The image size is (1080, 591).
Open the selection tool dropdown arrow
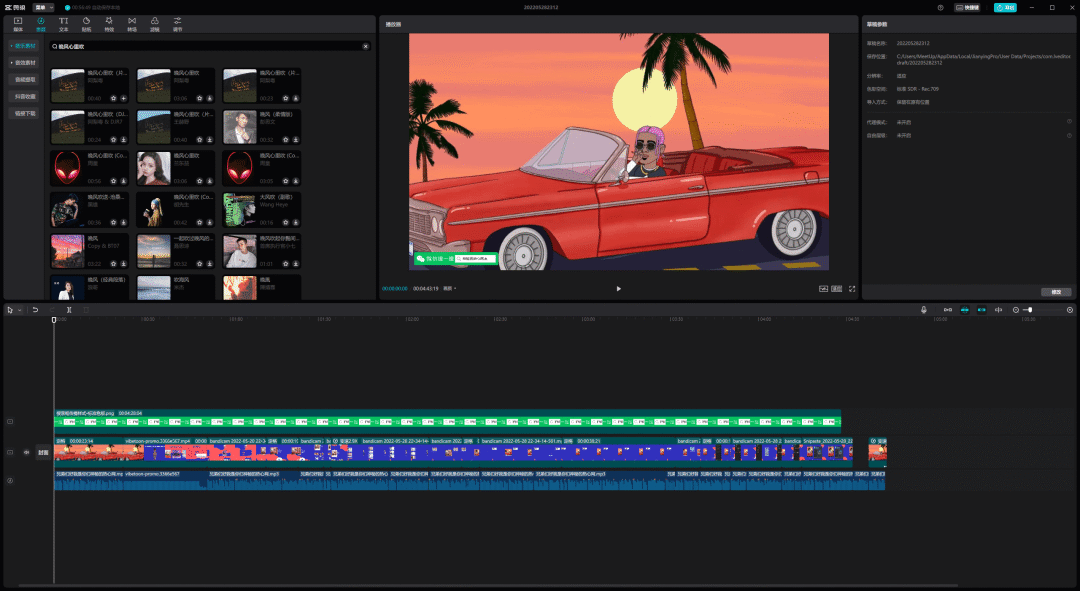pyautogui.click(x=19, y=310)
